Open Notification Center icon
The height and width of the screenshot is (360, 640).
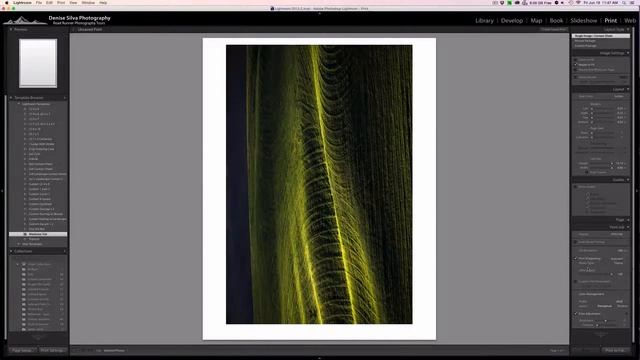pos(632,2)
